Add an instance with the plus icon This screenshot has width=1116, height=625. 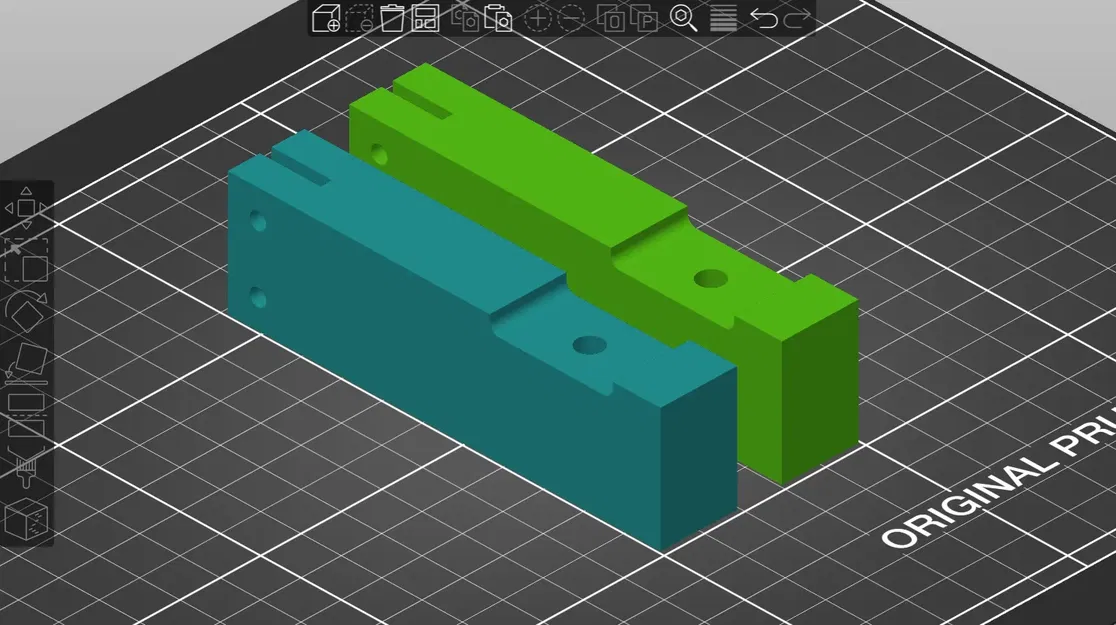coord(538,18)
